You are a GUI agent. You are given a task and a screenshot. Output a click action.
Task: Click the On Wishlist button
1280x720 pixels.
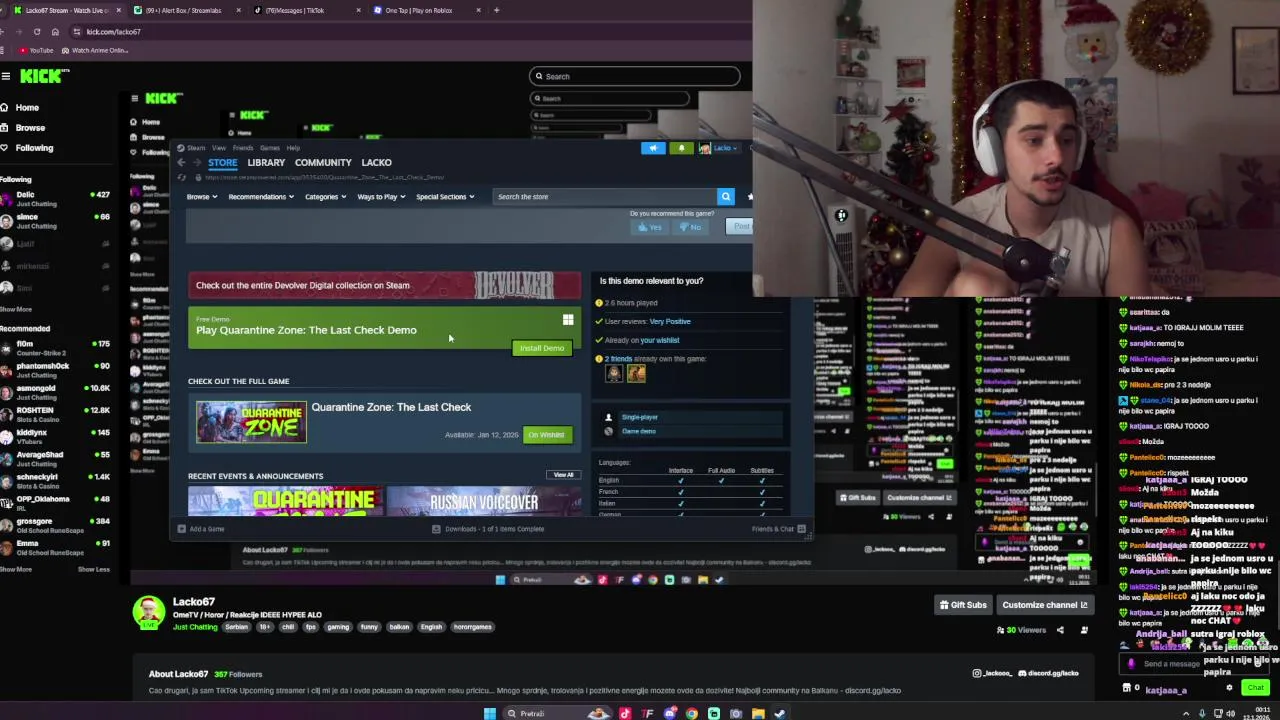click(x=546, y=435)
